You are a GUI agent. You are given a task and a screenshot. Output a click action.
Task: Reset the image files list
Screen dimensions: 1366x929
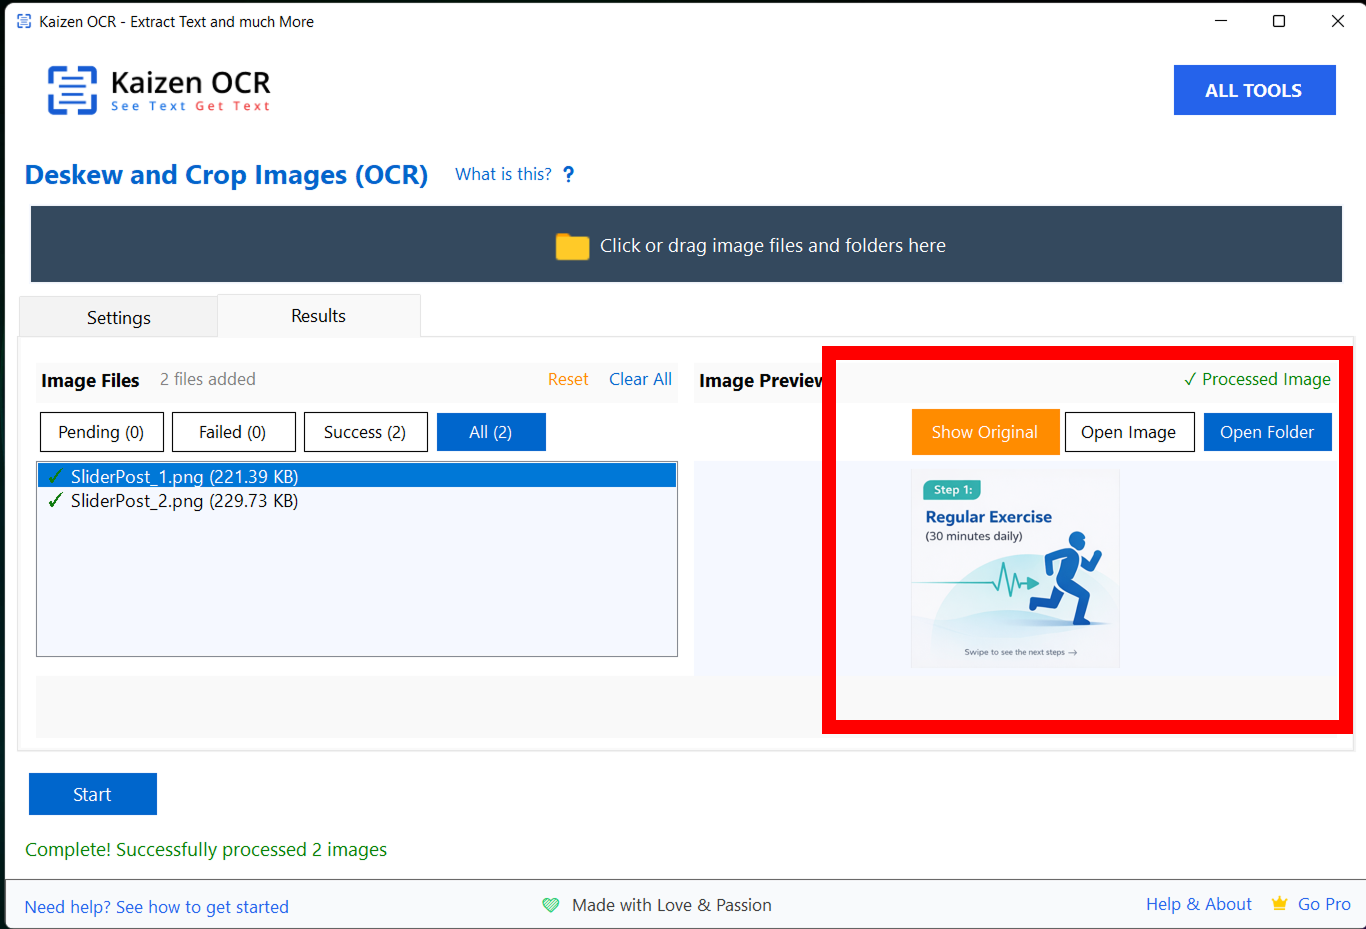pyautogui.click(x=568, y=379)
